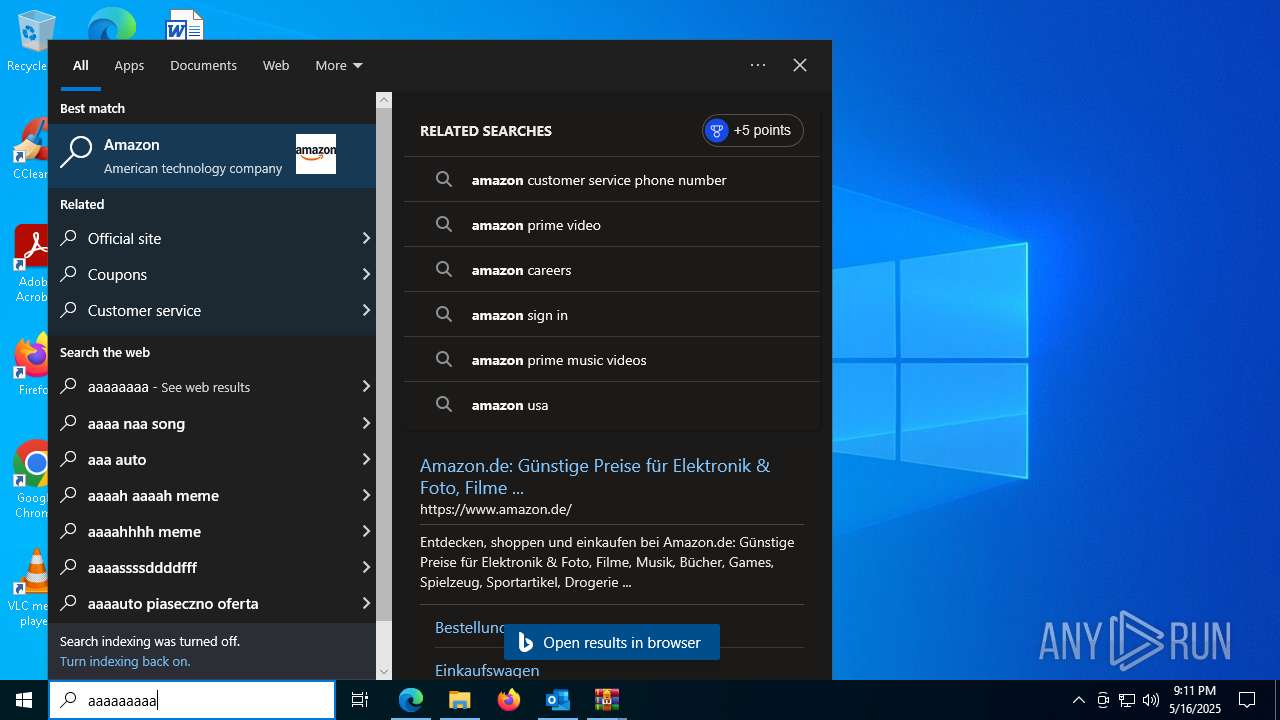Expand the aaaaaaaa See web results arrow
Screen dimensions: 1280x720
click(x=366, y=386)
